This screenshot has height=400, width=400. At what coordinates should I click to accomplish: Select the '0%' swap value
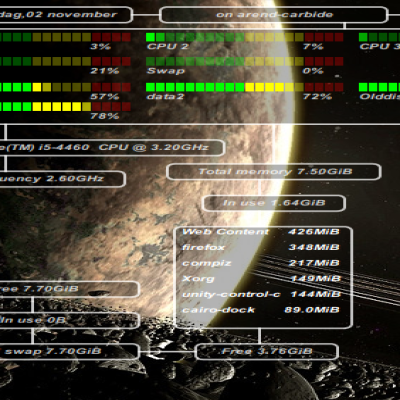(313, 71)
